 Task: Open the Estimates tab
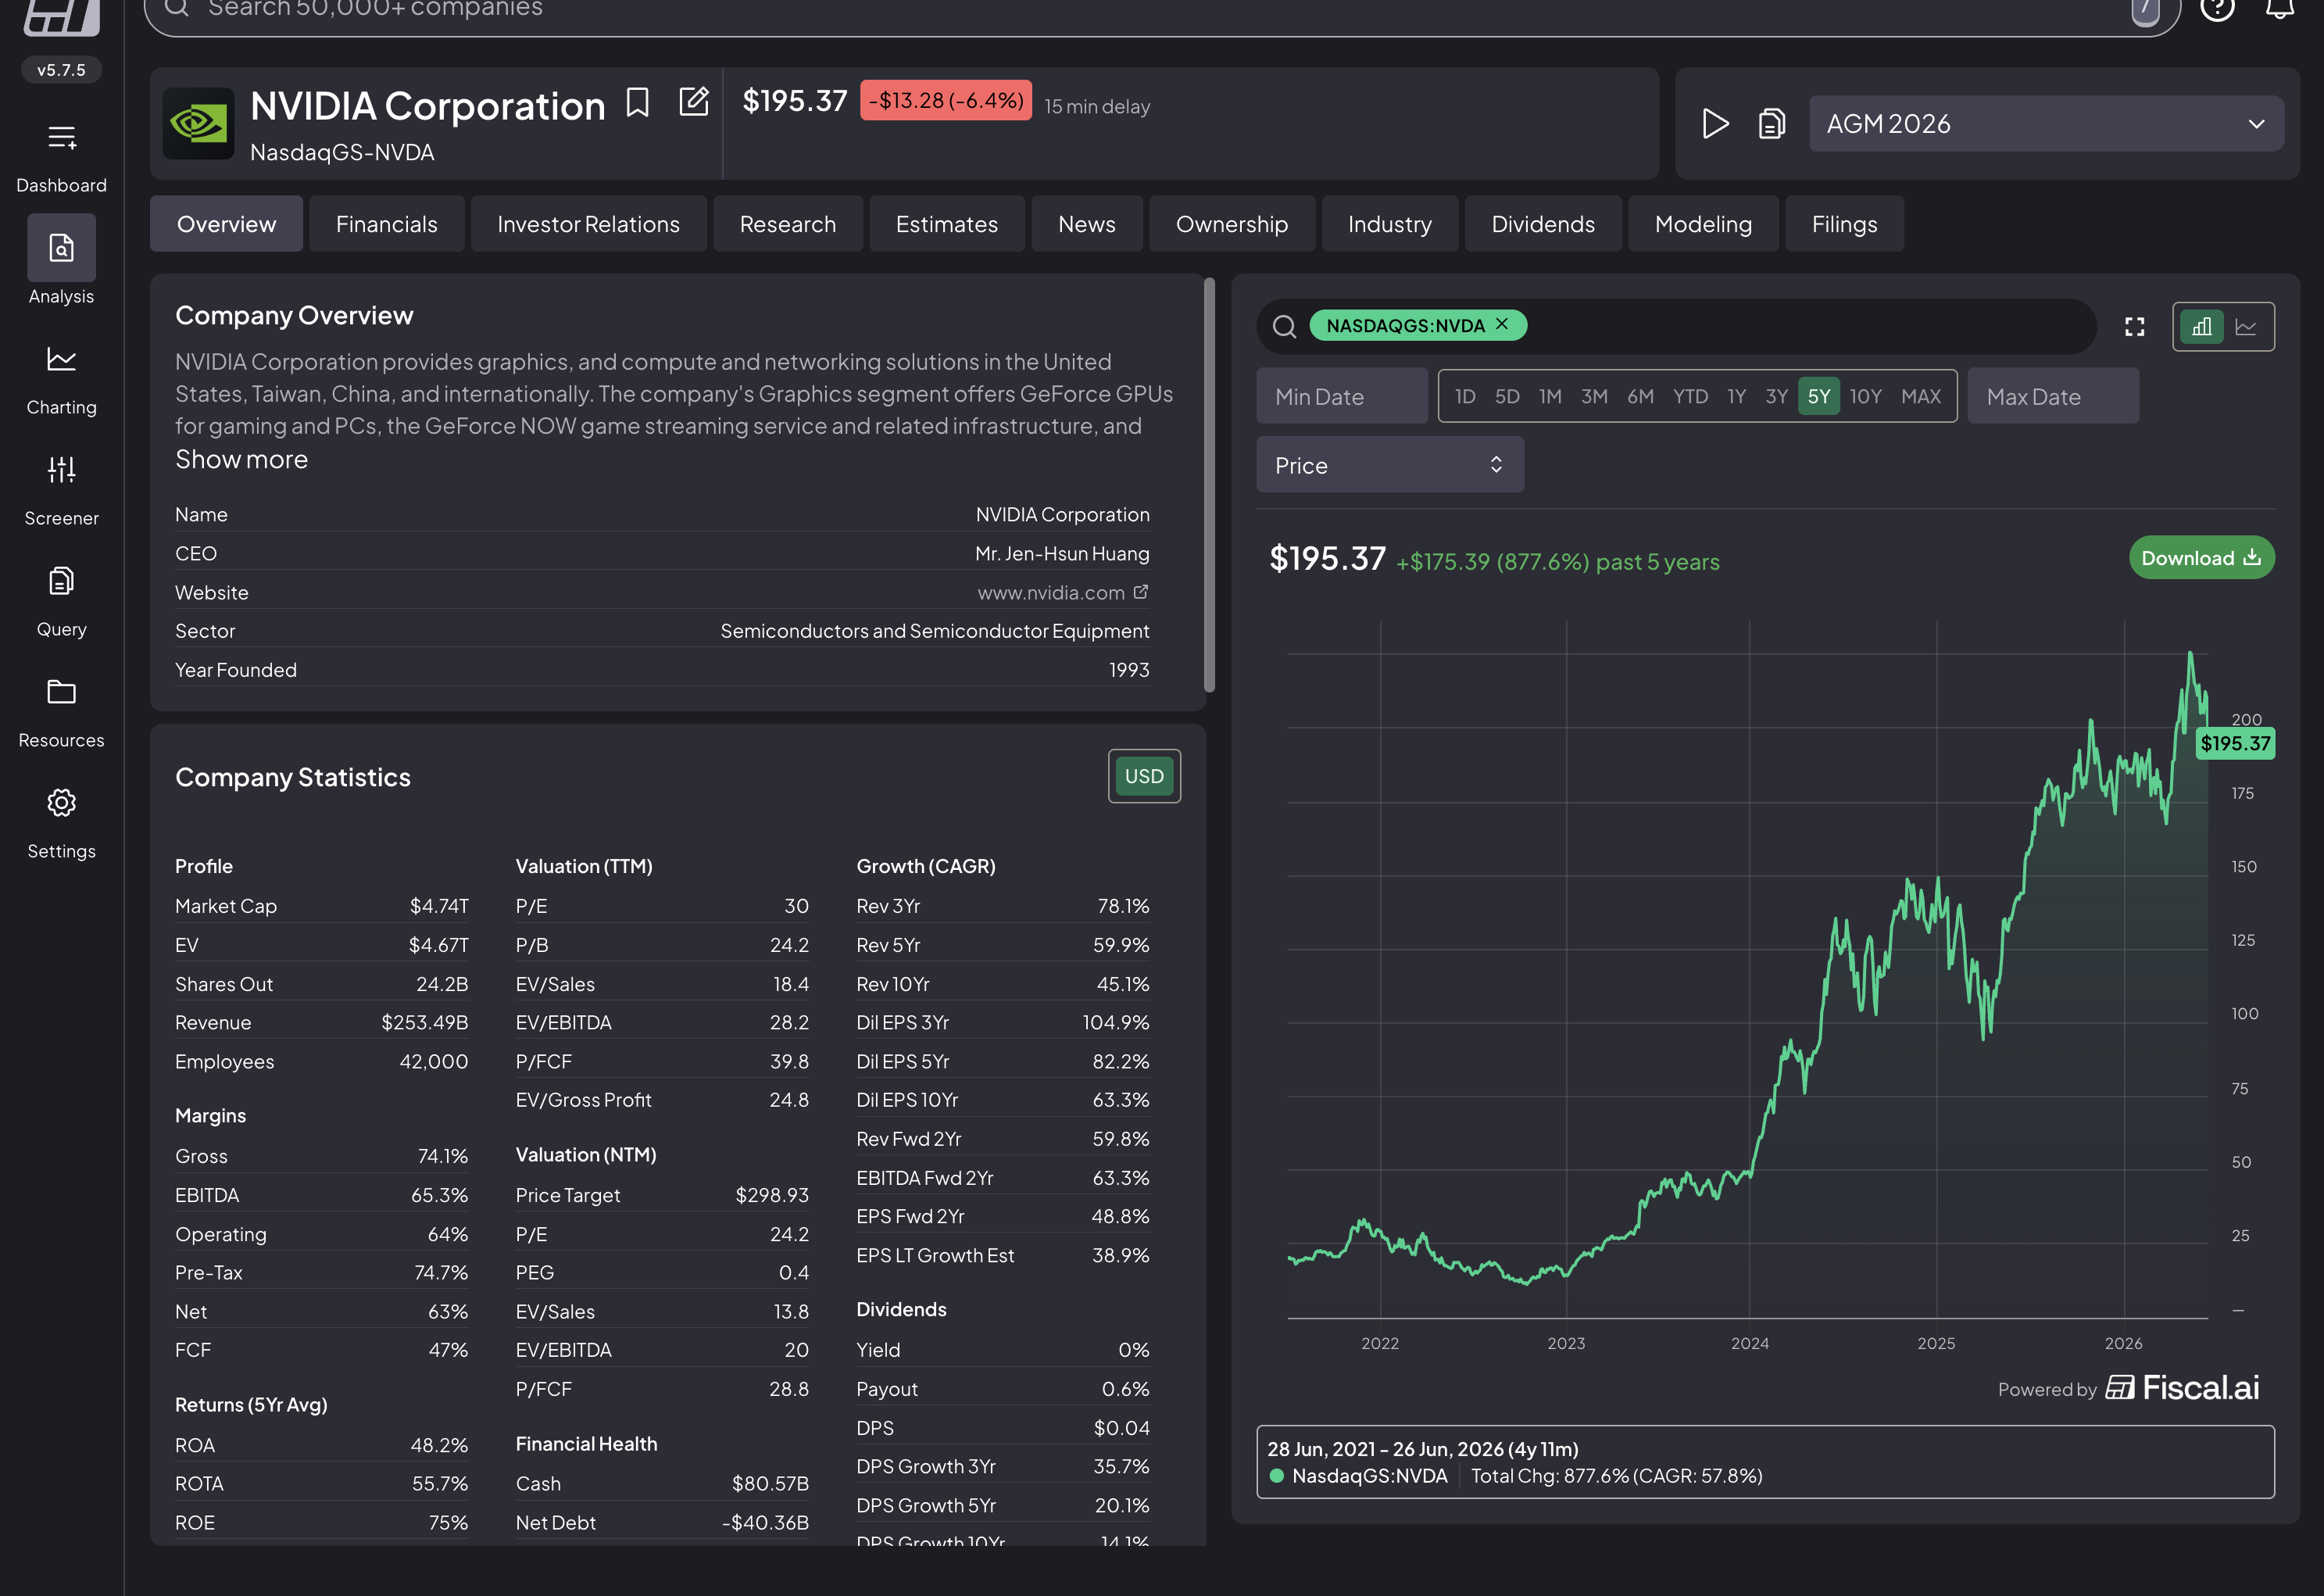[x=947, y=224]
